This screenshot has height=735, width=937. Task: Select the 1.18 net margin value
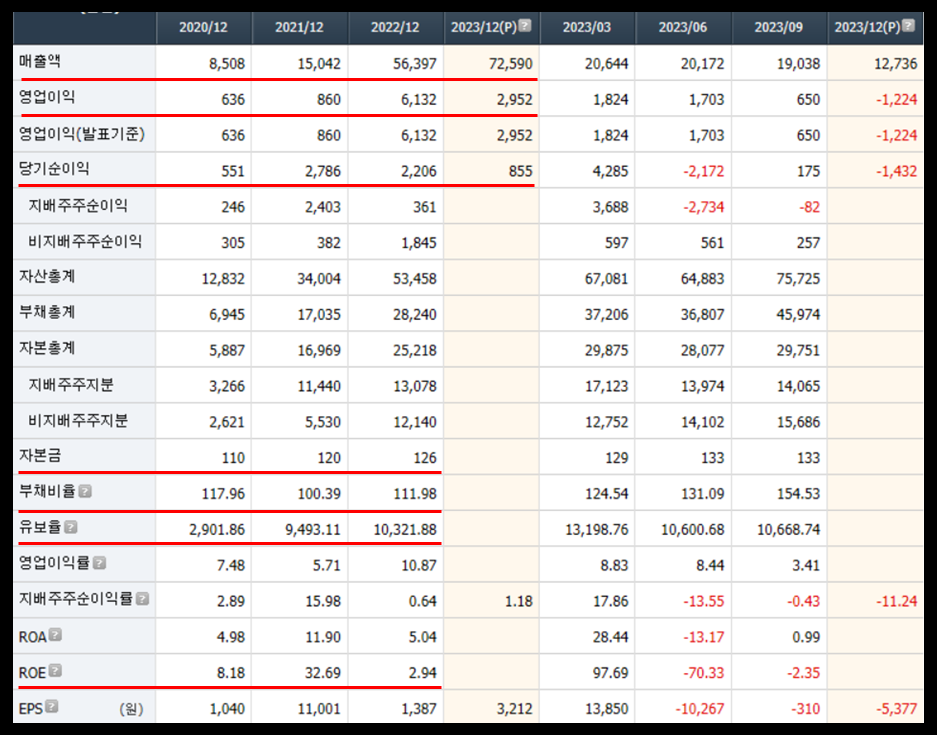point(519,601)
